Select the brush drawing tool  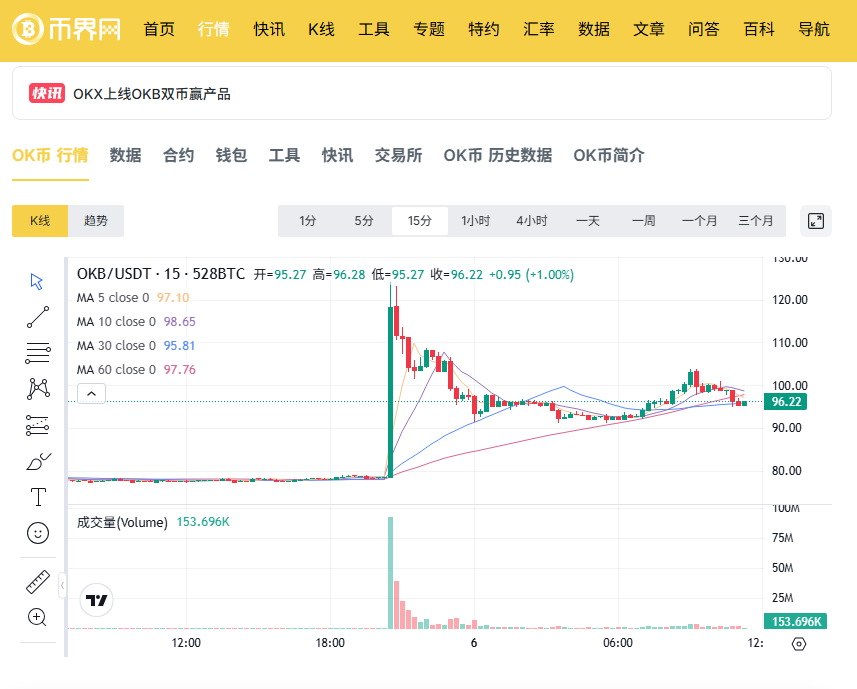pos(38,462)
